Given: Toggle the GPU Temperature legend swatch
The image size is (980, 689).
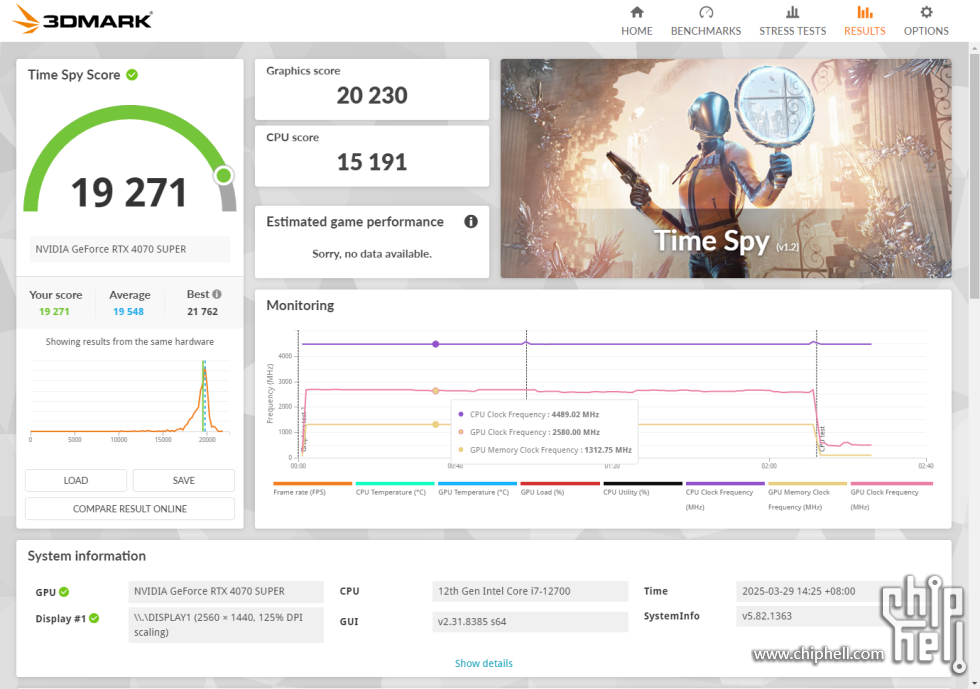Looking at the screenshot, I should pyautogui.click(x=478, y=483).
